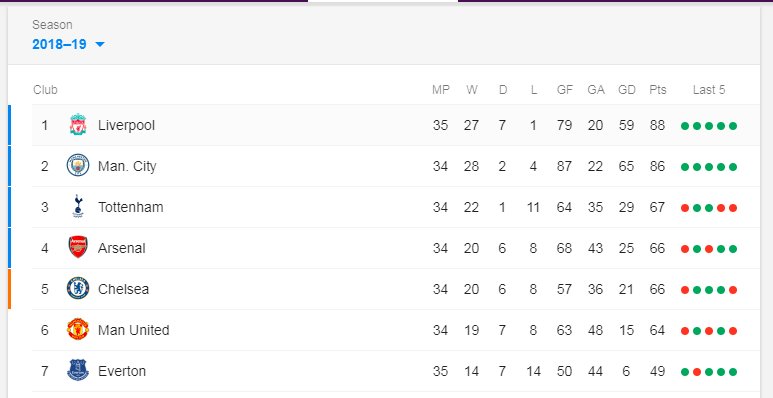Click Everton's red loss result dot

(697, 372)
